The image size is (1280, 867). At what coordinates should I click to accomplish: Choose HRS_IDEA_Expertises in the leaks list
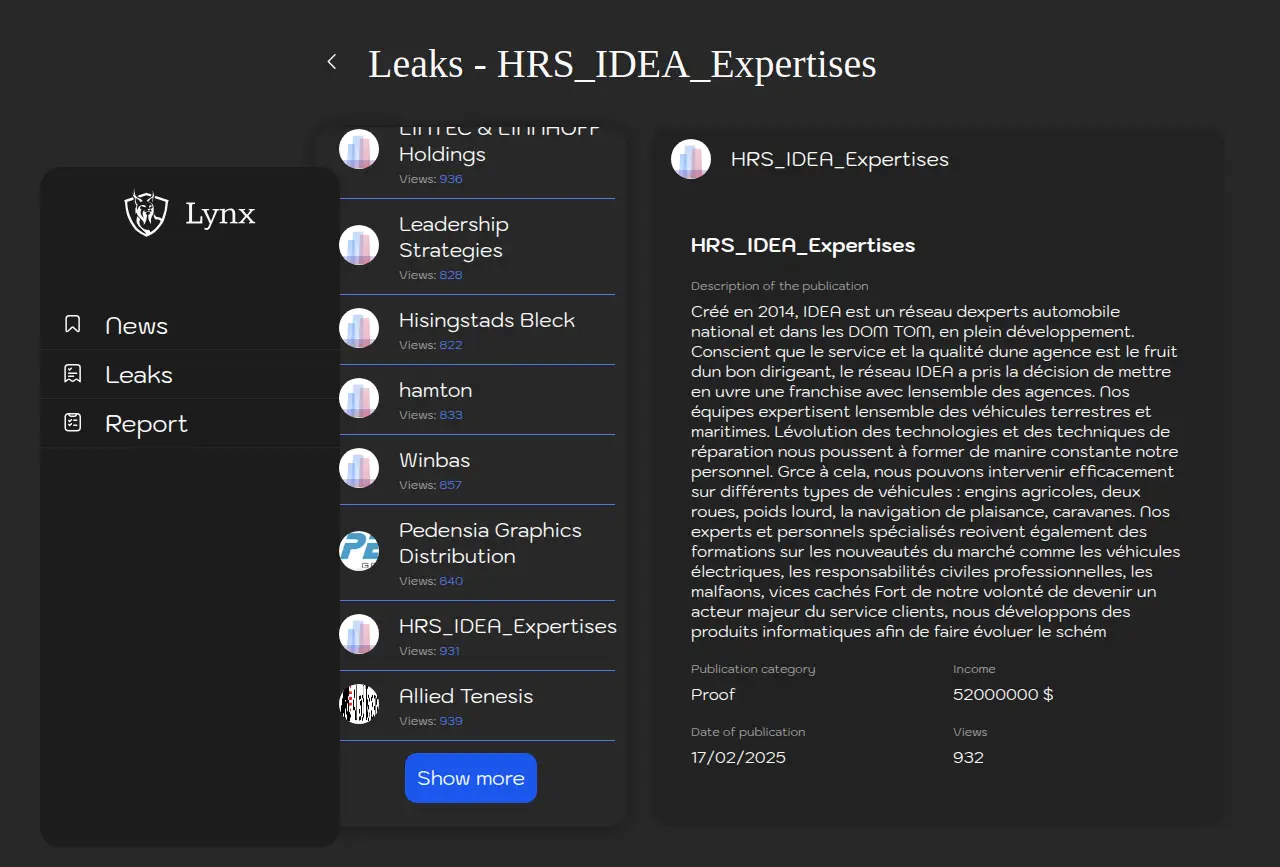pyautogui.click(x=507, y=626)
